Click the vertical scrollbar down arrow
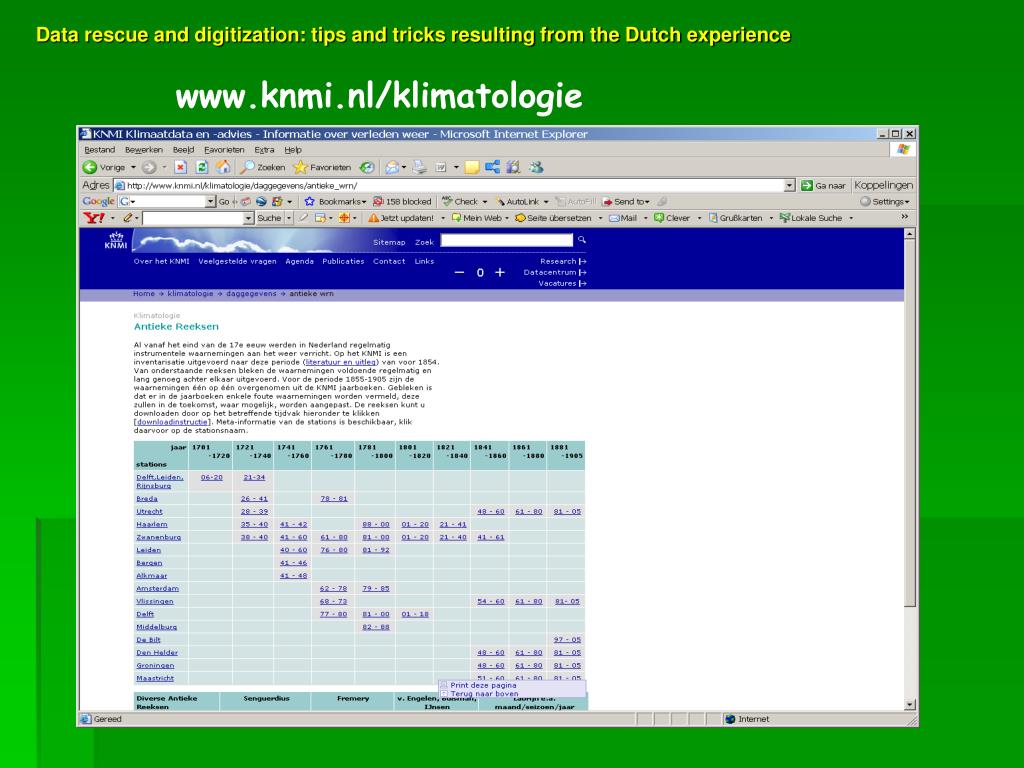 pyautogui.click(x=910, y=705)
